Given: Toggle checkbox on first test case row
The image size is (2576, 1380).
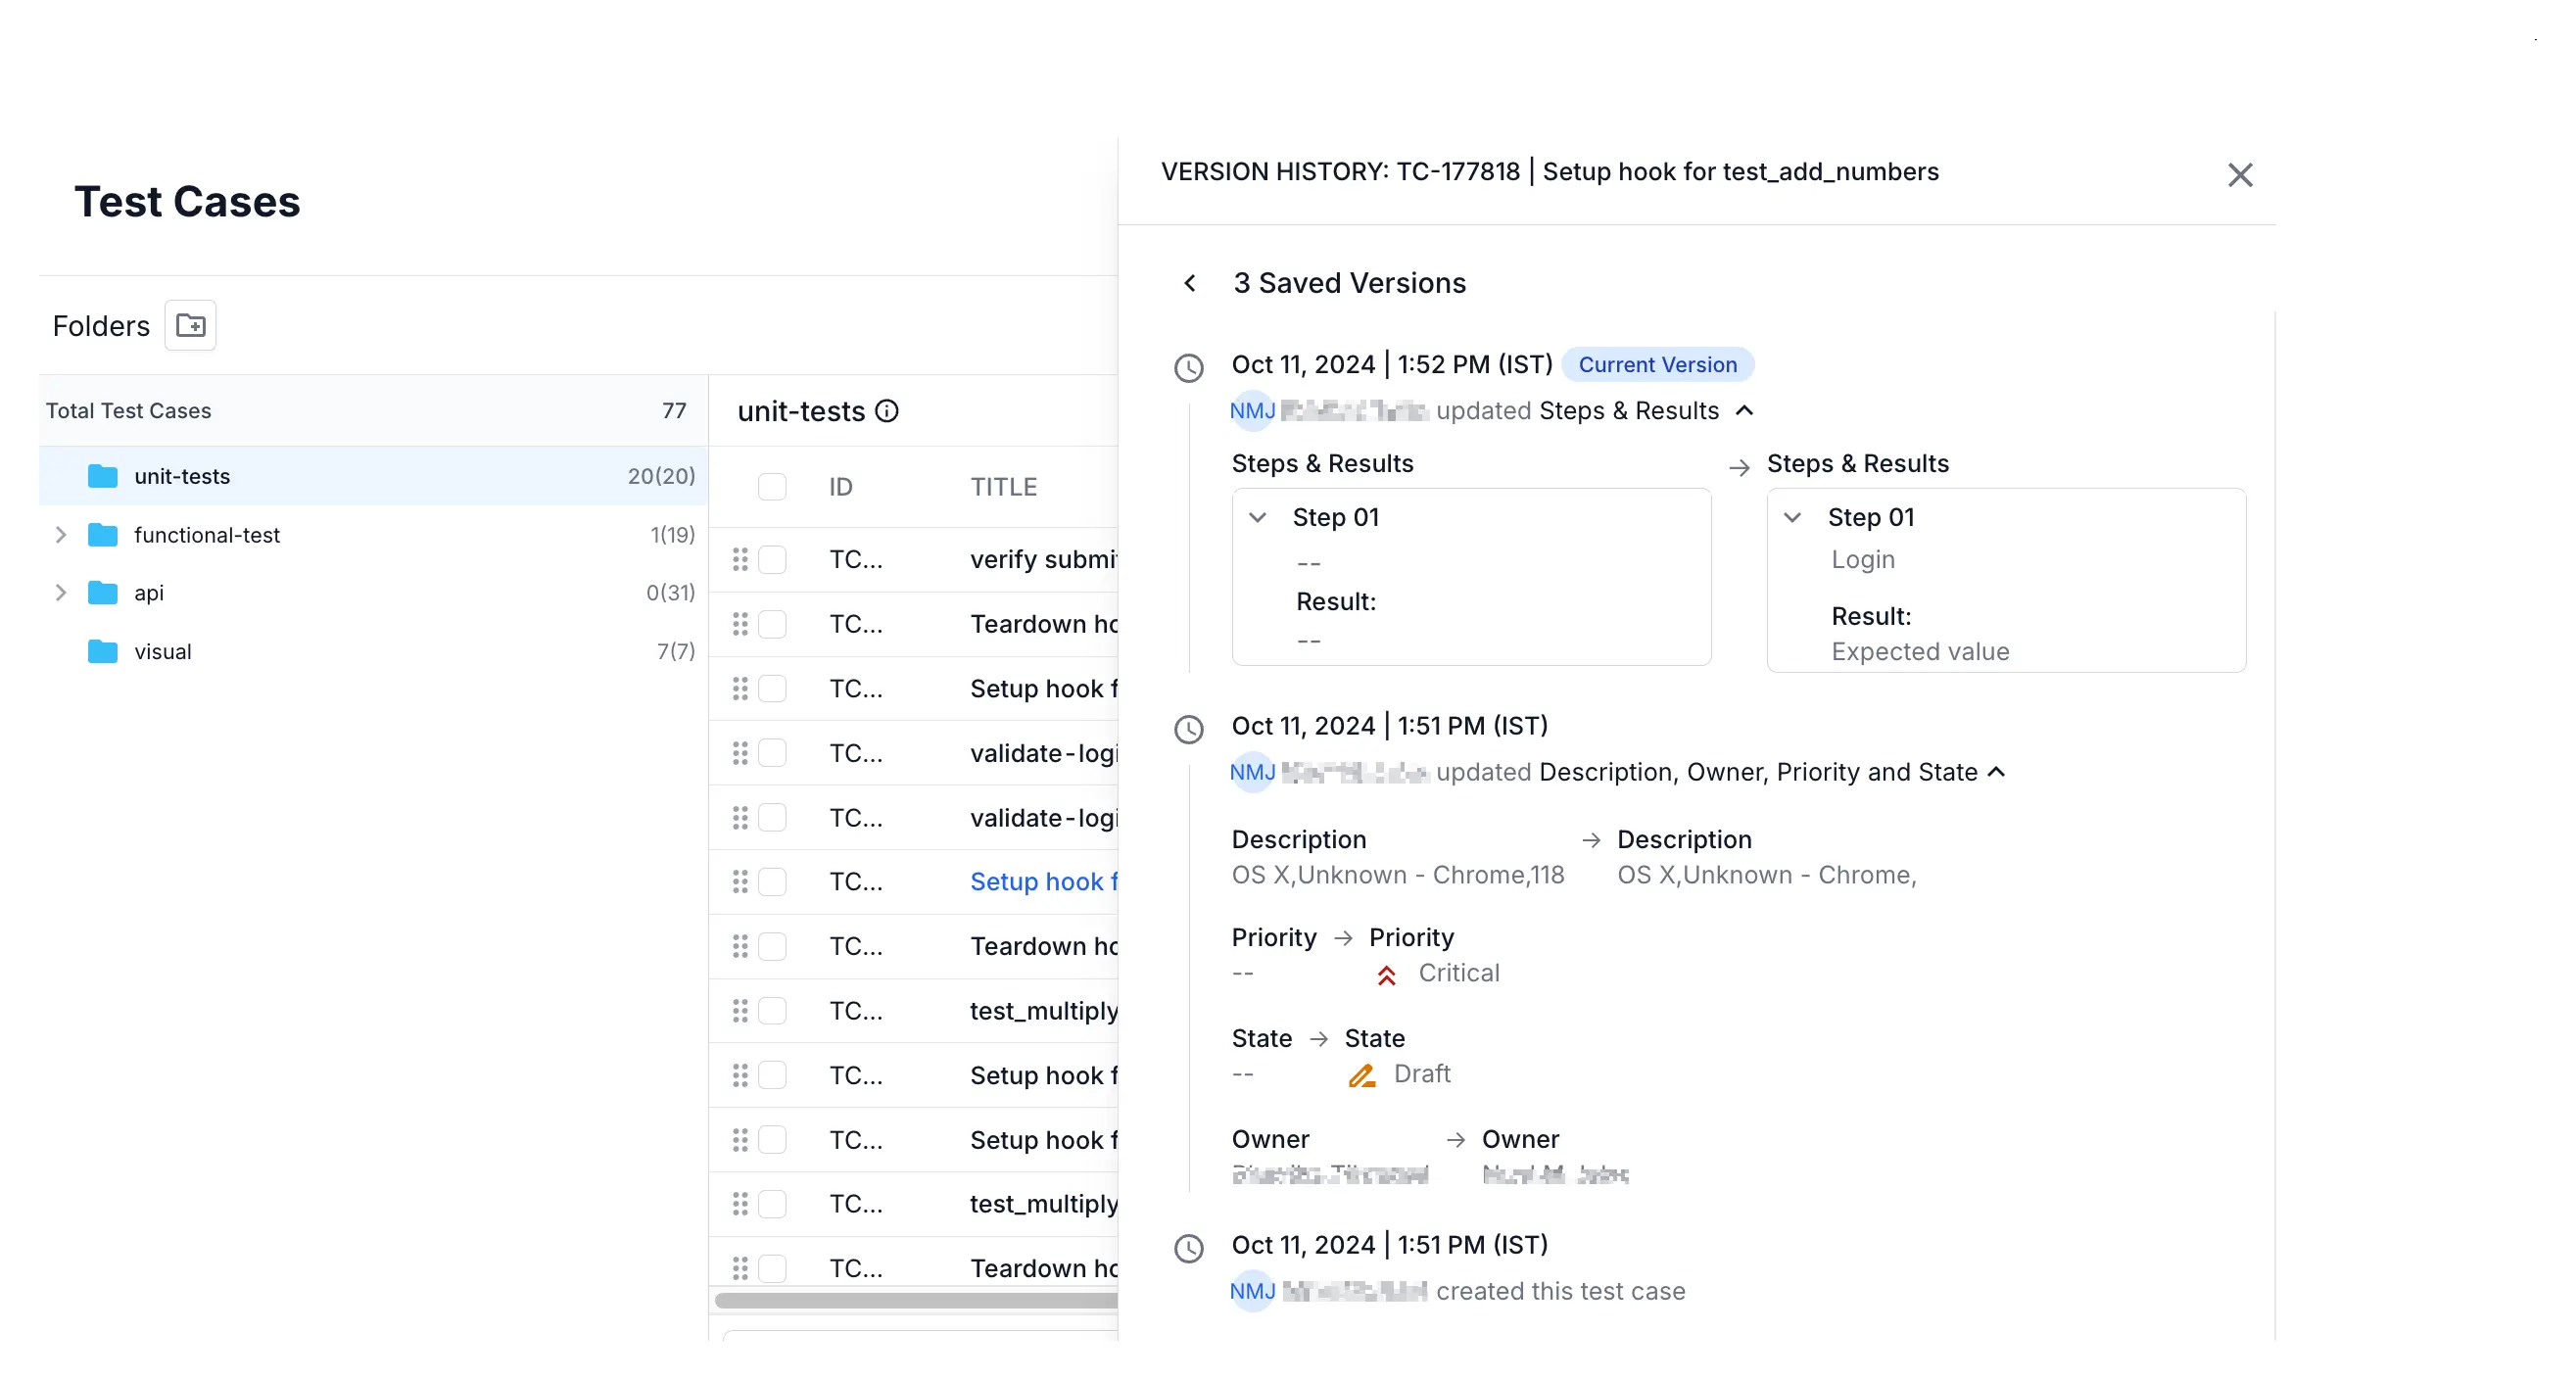Looking at the screenshot, I should pyautogui.click(x=774, y=559).
